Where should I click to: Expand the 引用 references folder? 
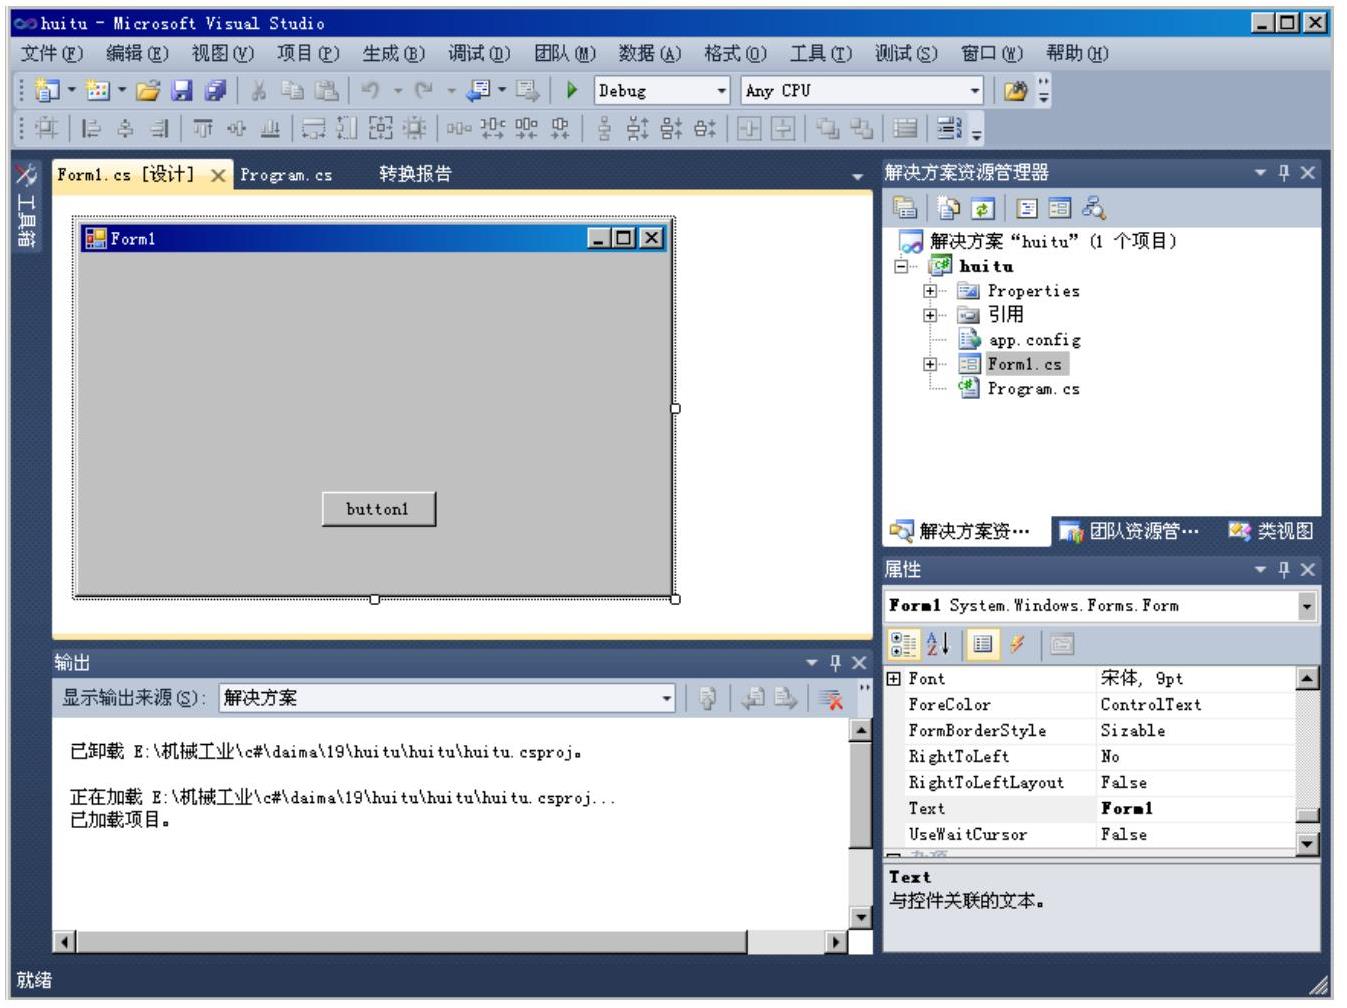[x=930, y=315]
